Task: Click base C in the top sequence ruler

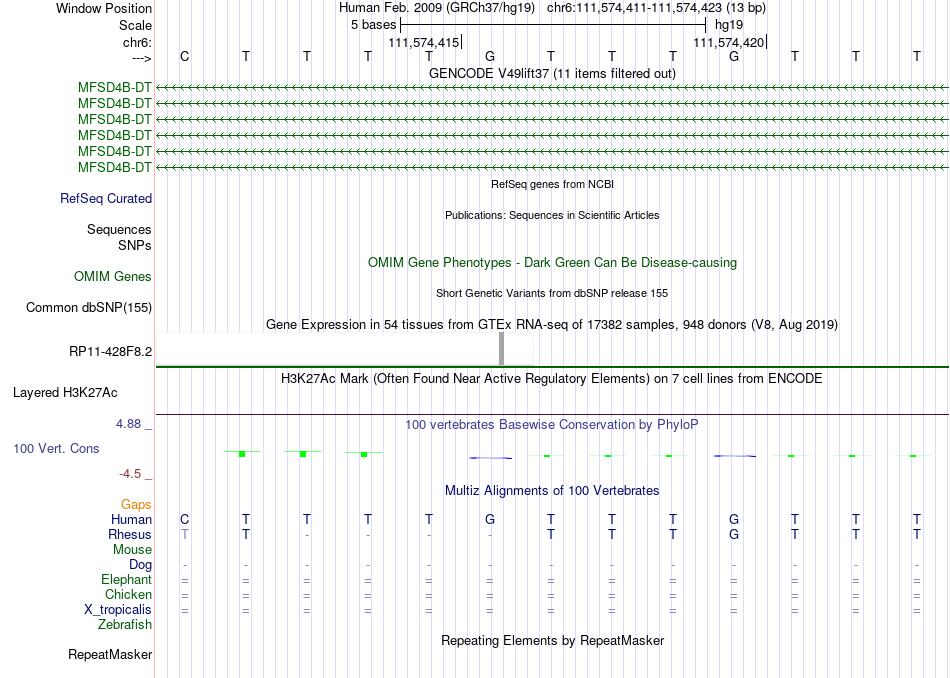Action: [185, 56]
